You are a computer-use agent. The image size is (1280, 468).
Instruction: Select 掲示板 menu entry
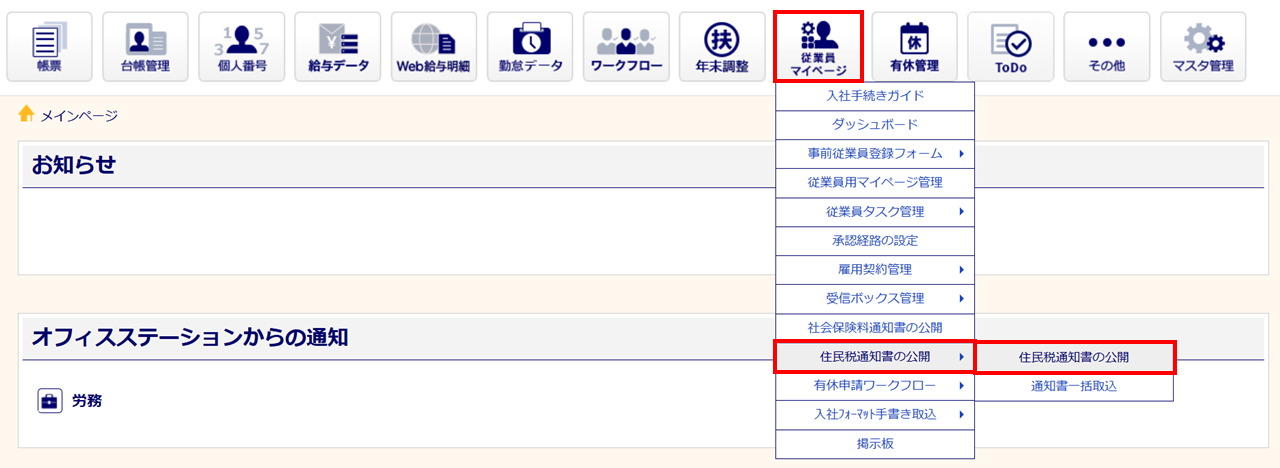click(875, 444)
